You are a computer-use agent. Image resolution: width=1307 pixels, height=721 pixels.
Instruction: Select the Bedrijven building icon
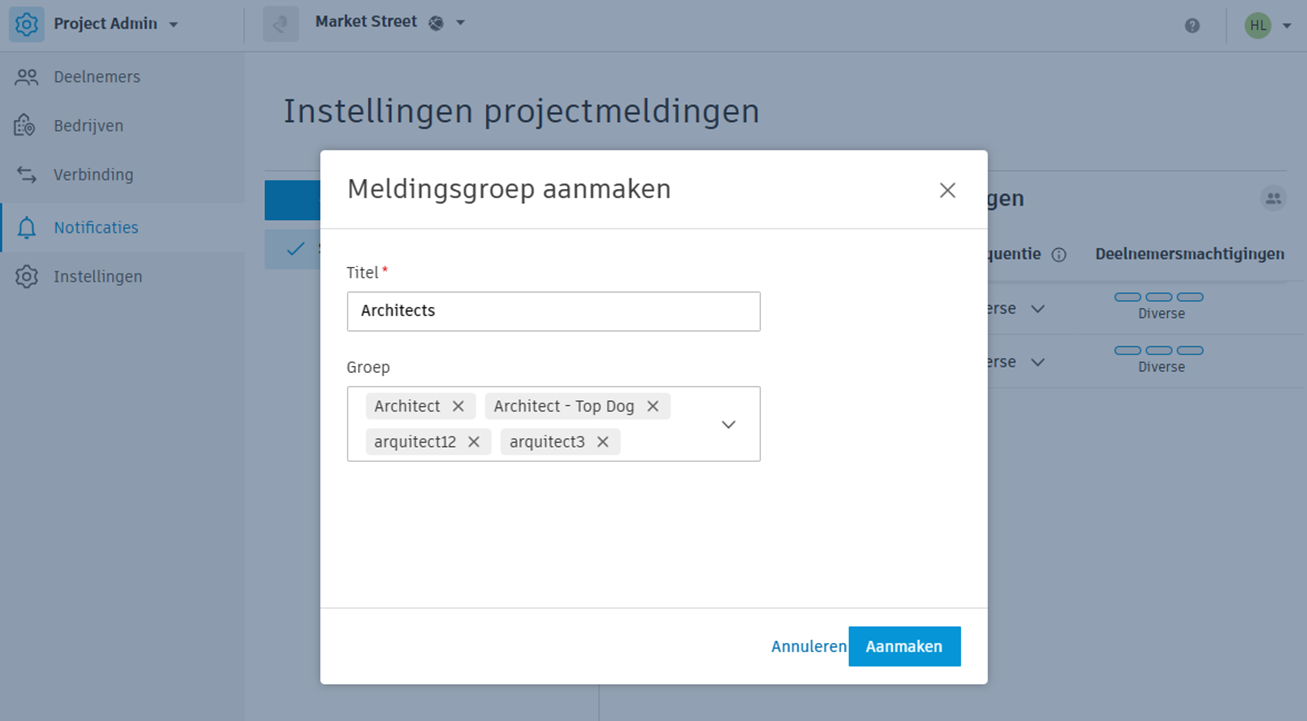click(25, 125)
